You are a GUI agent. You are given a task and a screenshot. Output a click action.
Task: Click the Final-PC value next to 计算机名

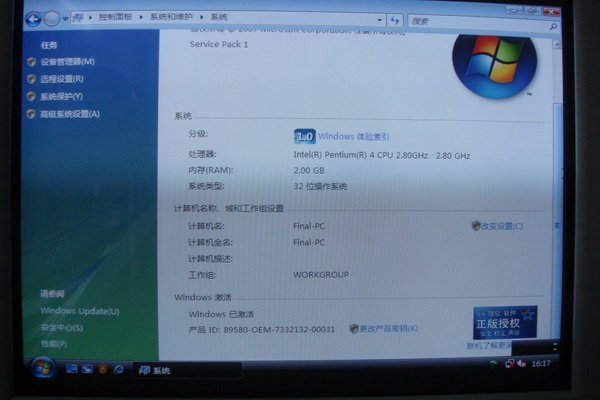(309, 226)
